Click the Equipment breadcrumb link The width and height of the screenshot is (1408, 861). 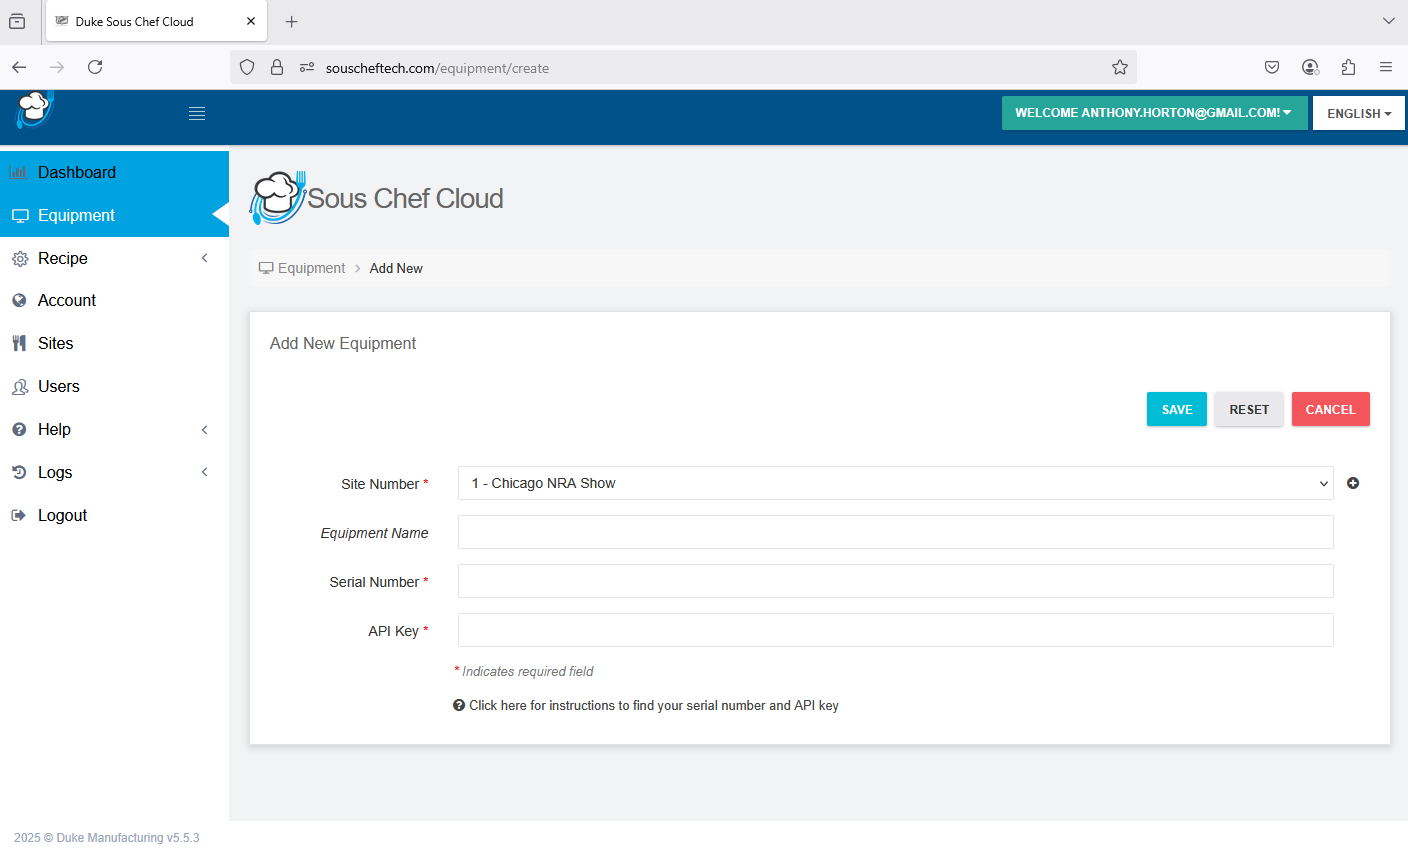tap(311, 268)
